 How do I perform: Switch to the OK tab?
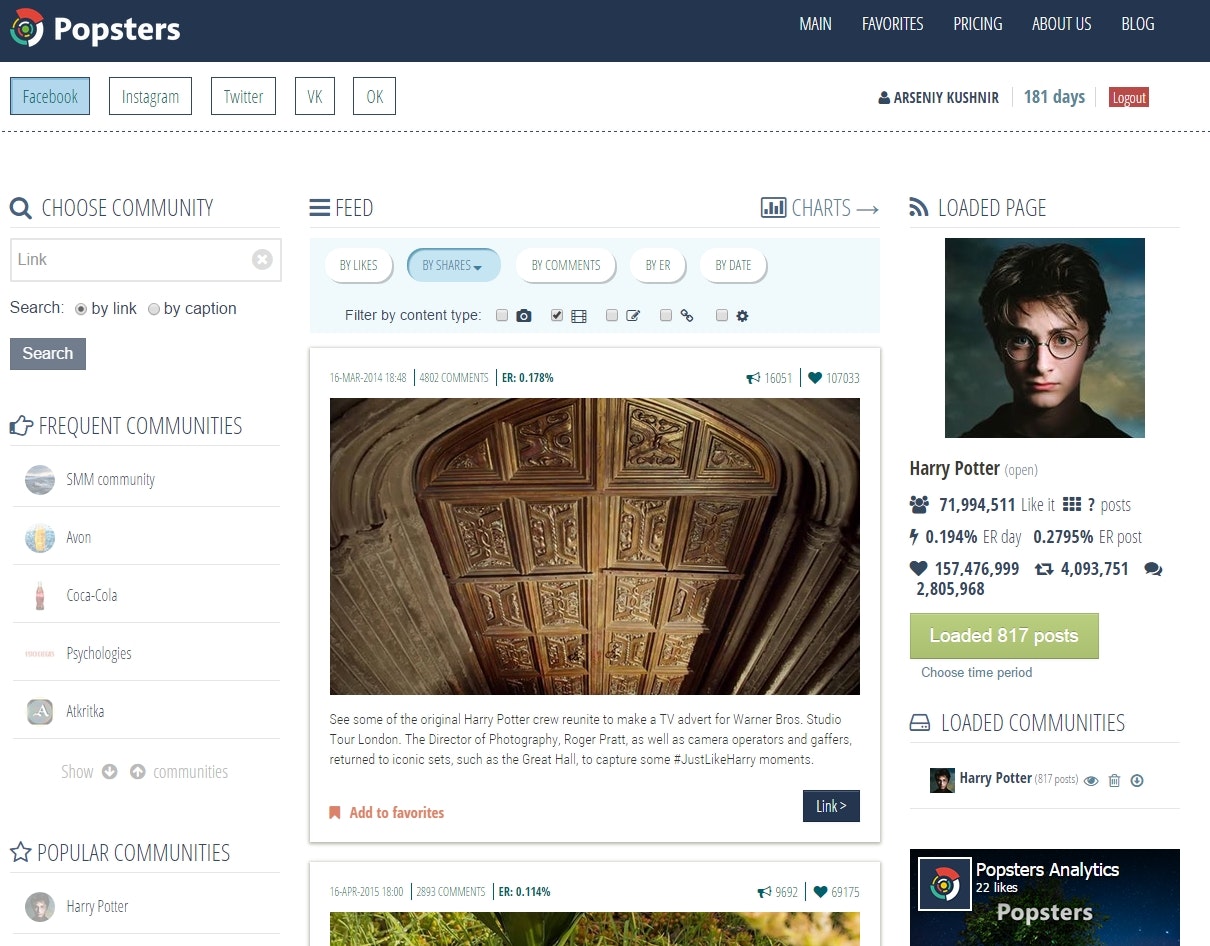(x=375, y=96)
